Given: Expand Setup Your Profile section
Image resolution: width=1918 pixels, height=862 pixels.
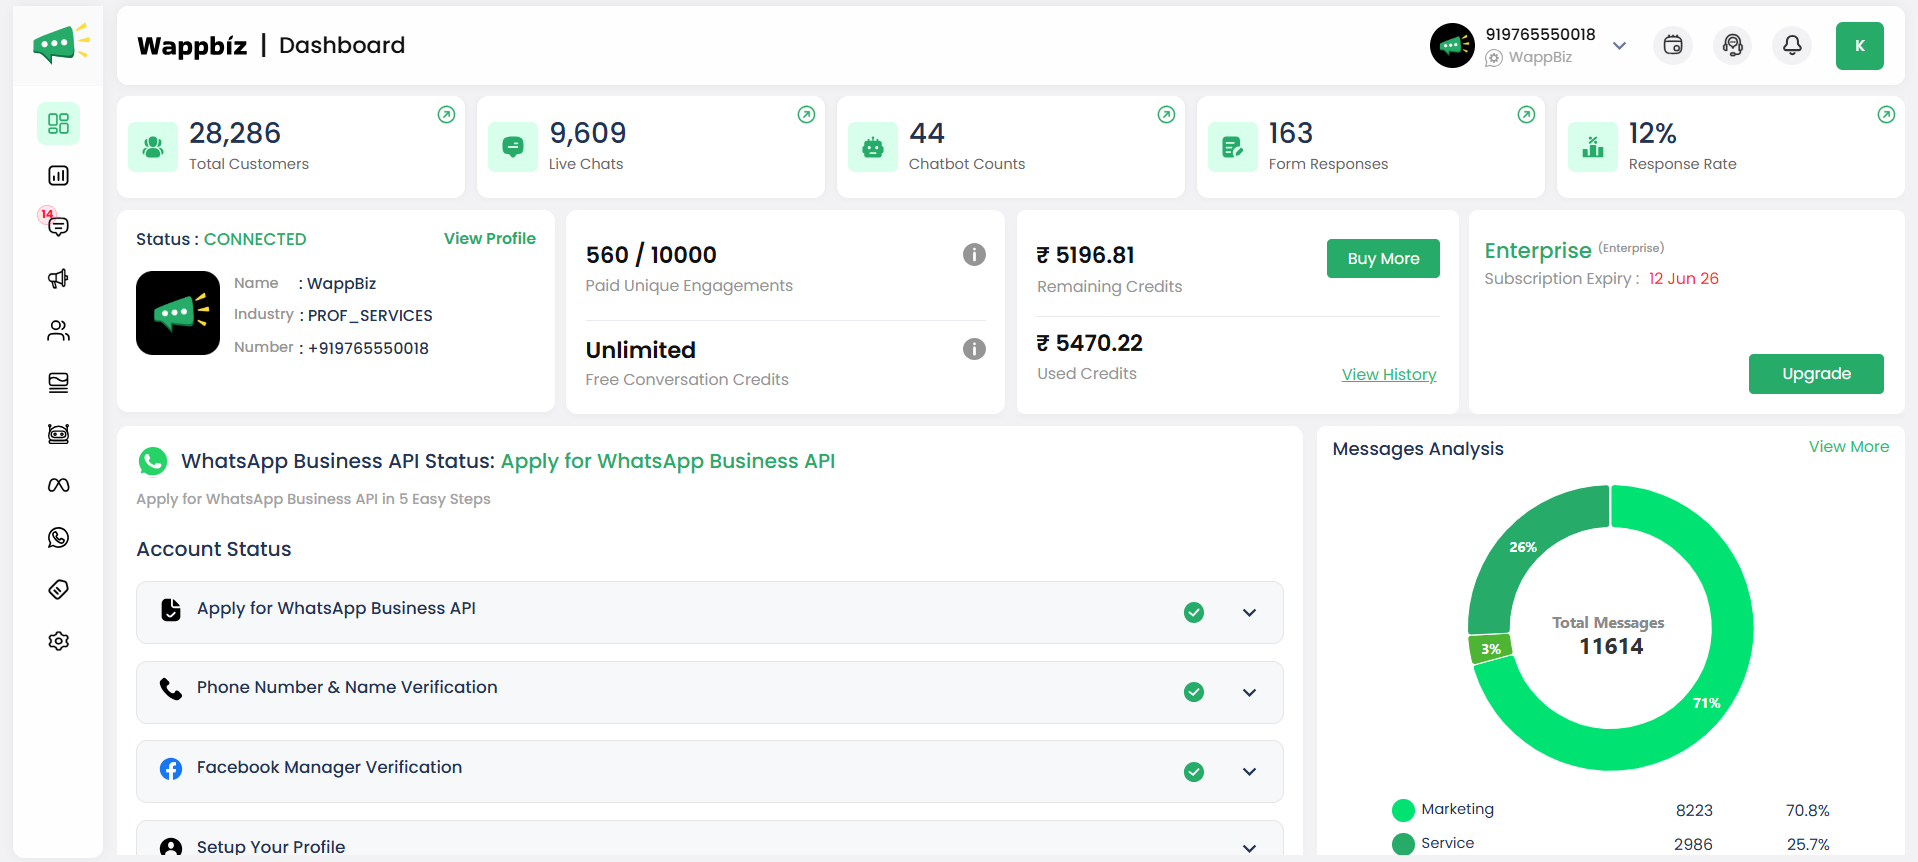Looking at the screenshot, I should pos(1249,848).
